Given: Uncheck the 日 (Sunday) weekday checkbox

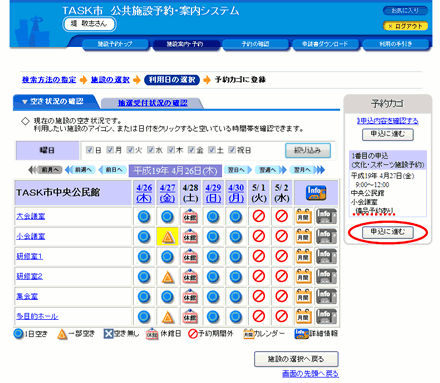Looking at the screenshot, I should pyautogui.click(x=89, y=150).
